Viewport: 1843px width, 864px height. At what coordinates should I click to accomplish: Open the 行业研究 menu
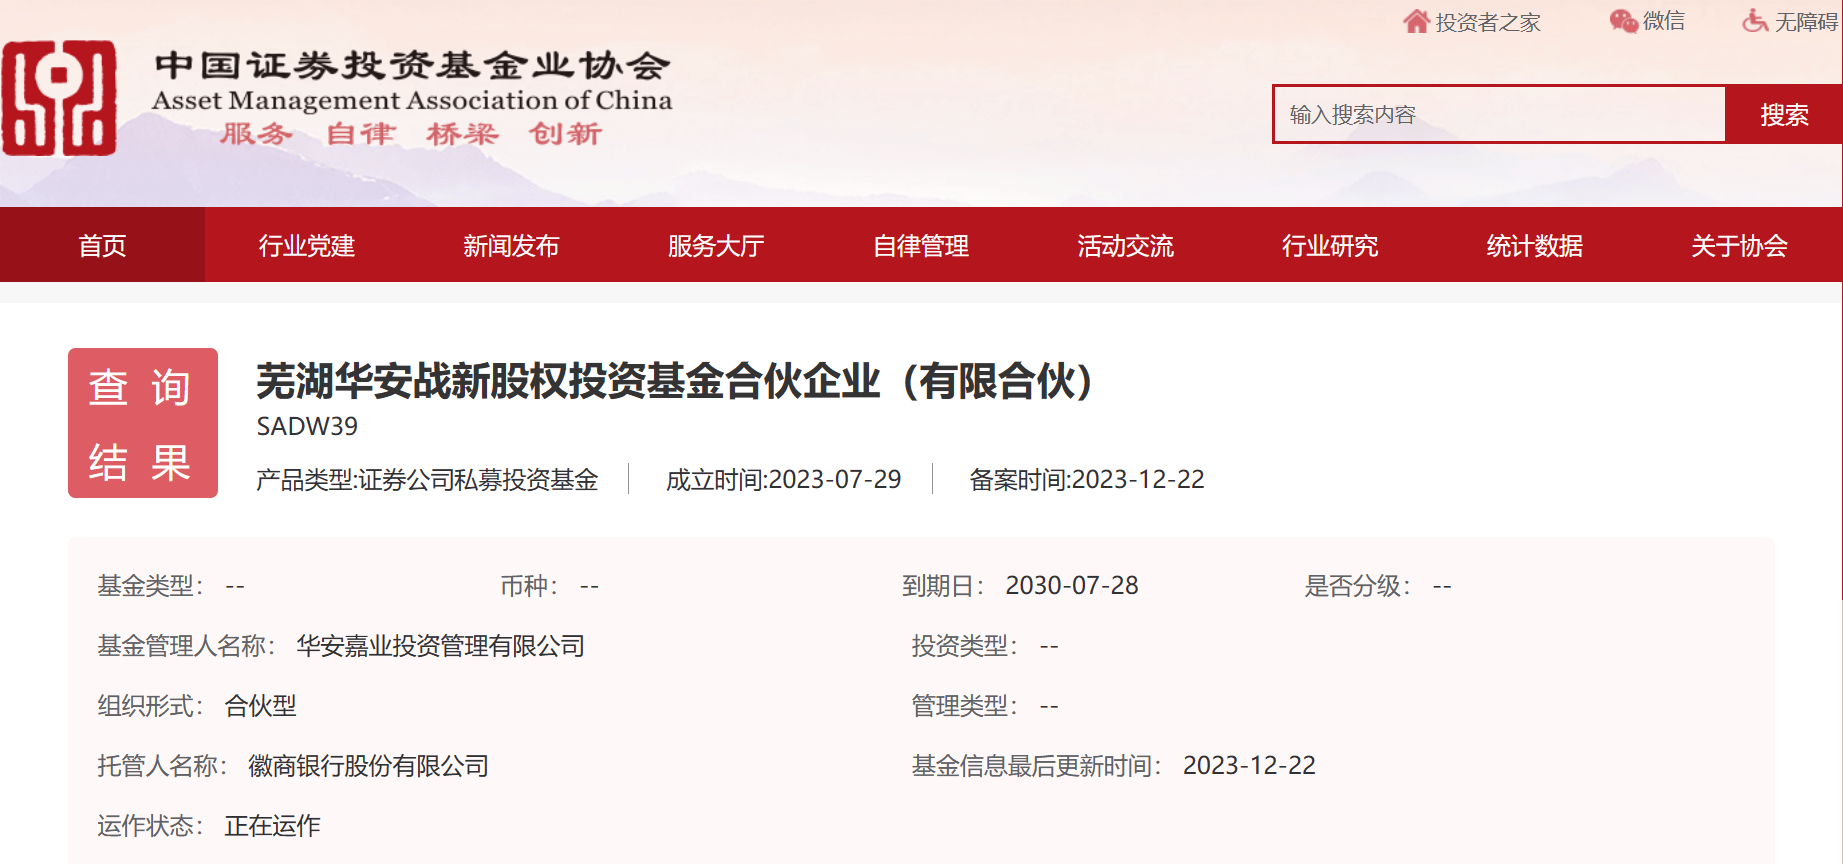click(x=1330, y=245)
